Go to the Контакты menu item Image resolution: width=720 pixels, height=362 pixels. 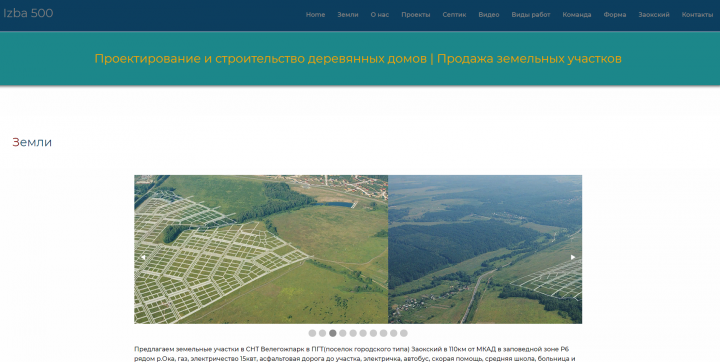[697, 15]
